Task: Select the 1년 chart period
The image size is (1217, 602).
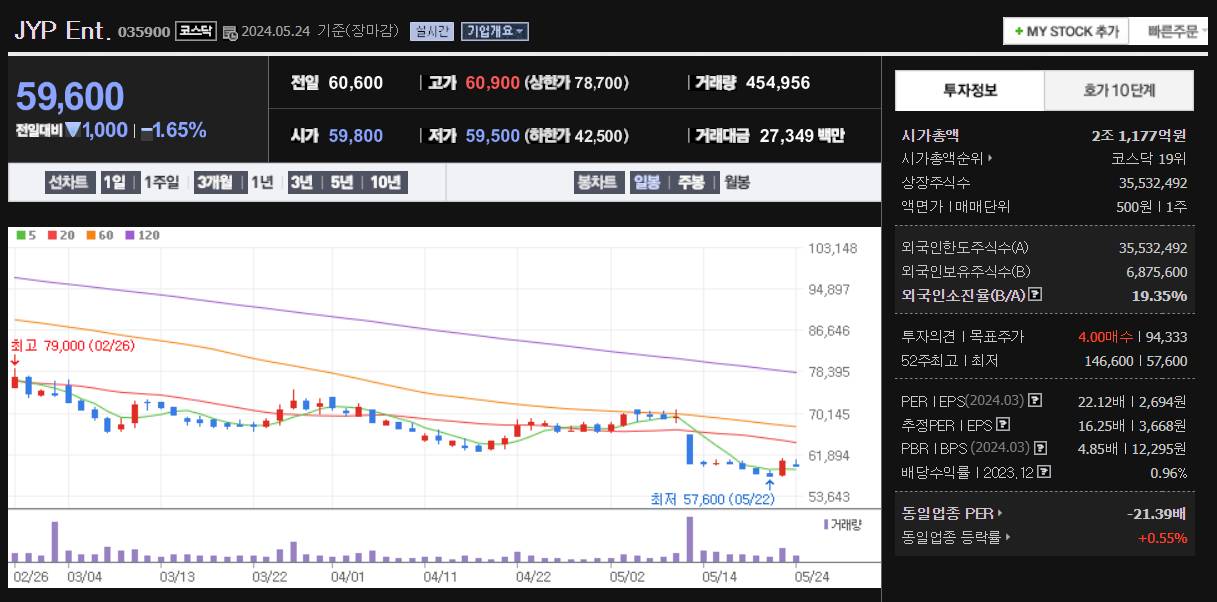Action: 262,182
